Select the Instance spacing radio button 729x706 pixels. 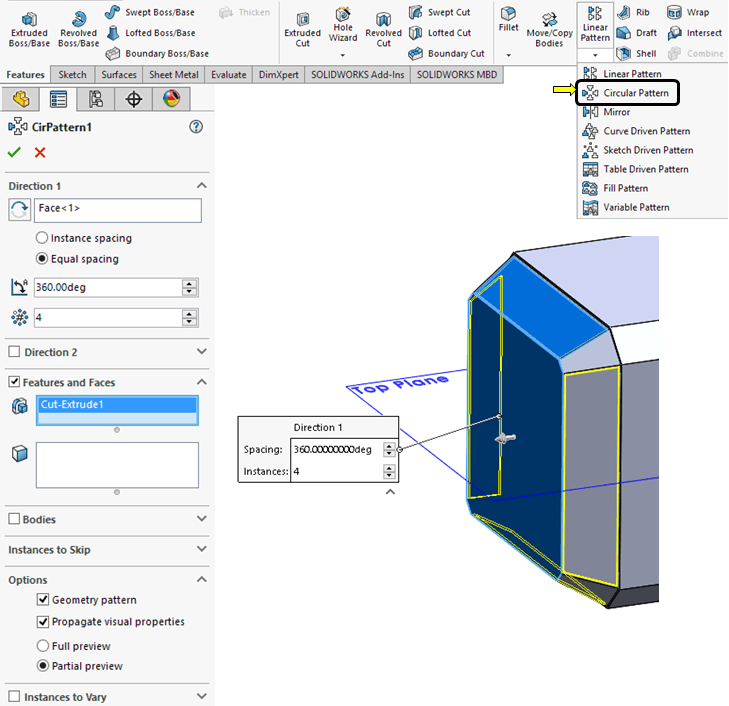click(x=42, y=238)
